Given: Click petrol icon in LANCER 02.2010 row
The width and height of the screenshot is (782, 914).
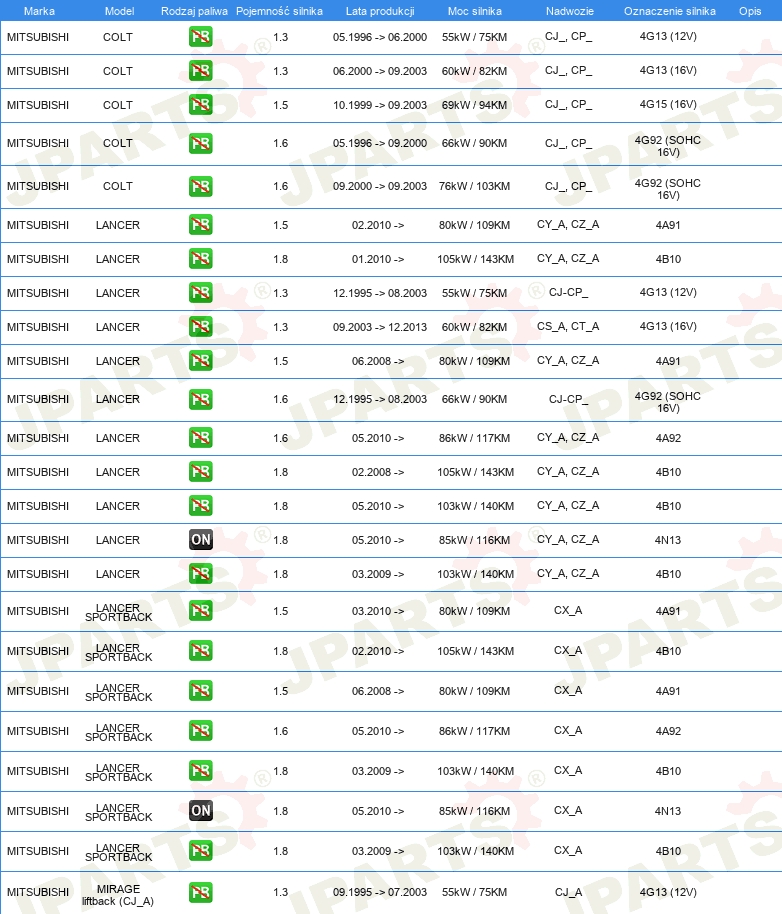Looking at the screenshot, I should point(200,224).
